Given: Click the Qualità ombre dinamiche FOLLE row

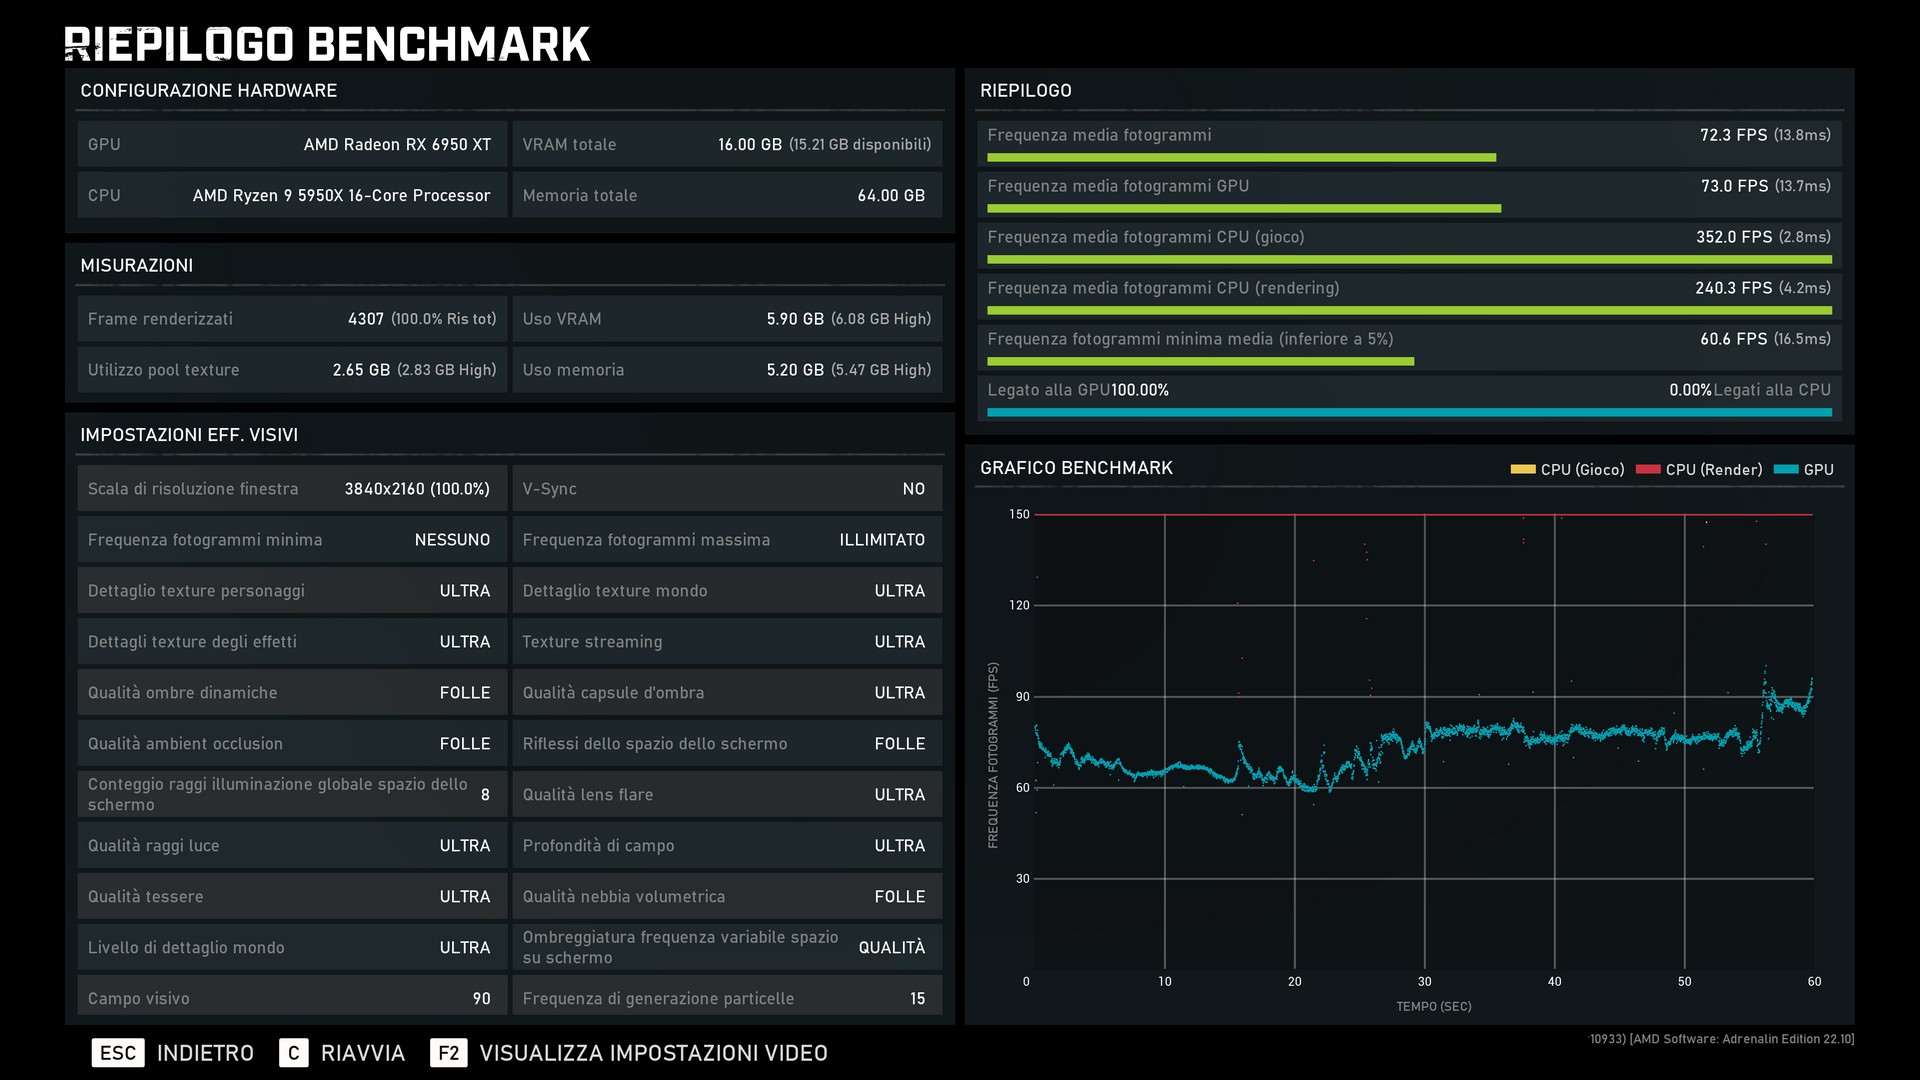Looking at the screenshot, I should tap(291, 693).
